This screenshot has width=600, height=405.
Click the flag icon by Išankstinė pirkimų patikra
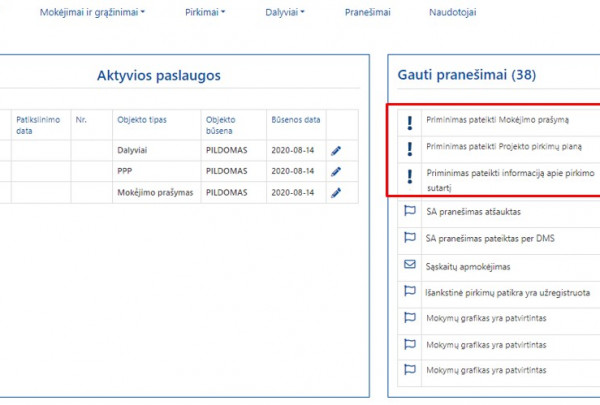tap(409, 291)
